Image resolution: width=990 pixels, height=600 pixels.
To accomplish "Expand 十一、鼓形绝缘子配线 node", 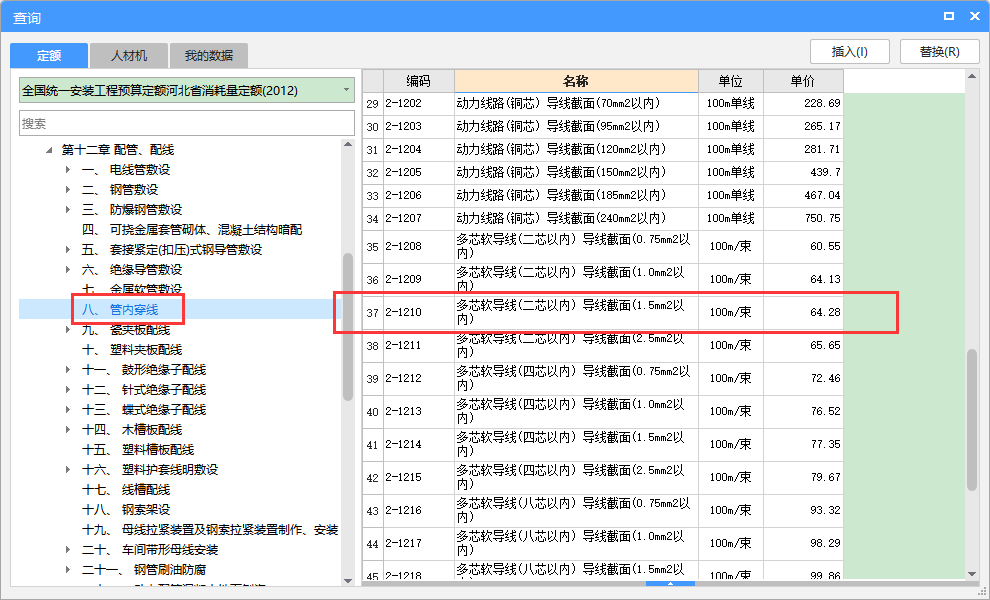I will pyautogui.click(x=68, y=370).
